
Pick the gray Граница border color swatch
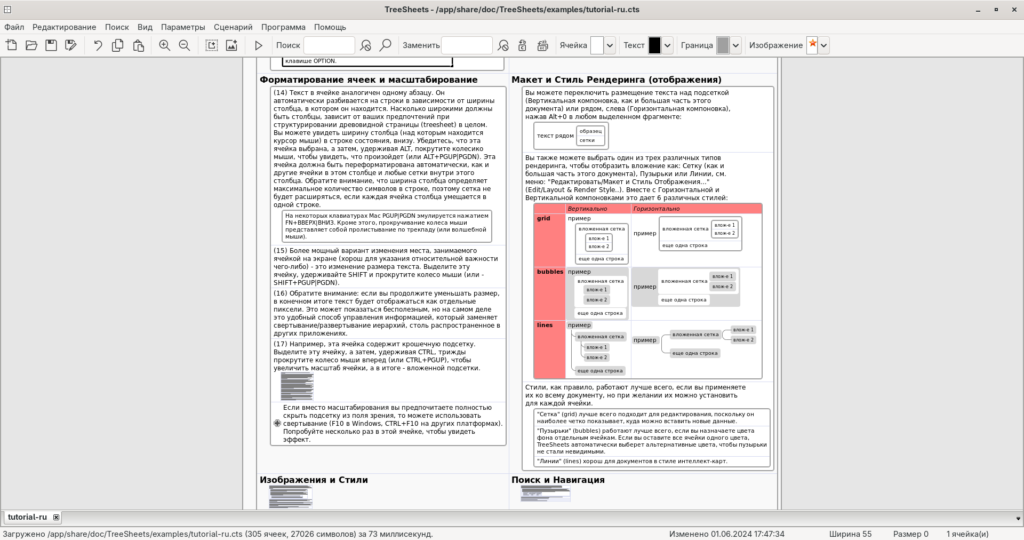coord(722,45)
